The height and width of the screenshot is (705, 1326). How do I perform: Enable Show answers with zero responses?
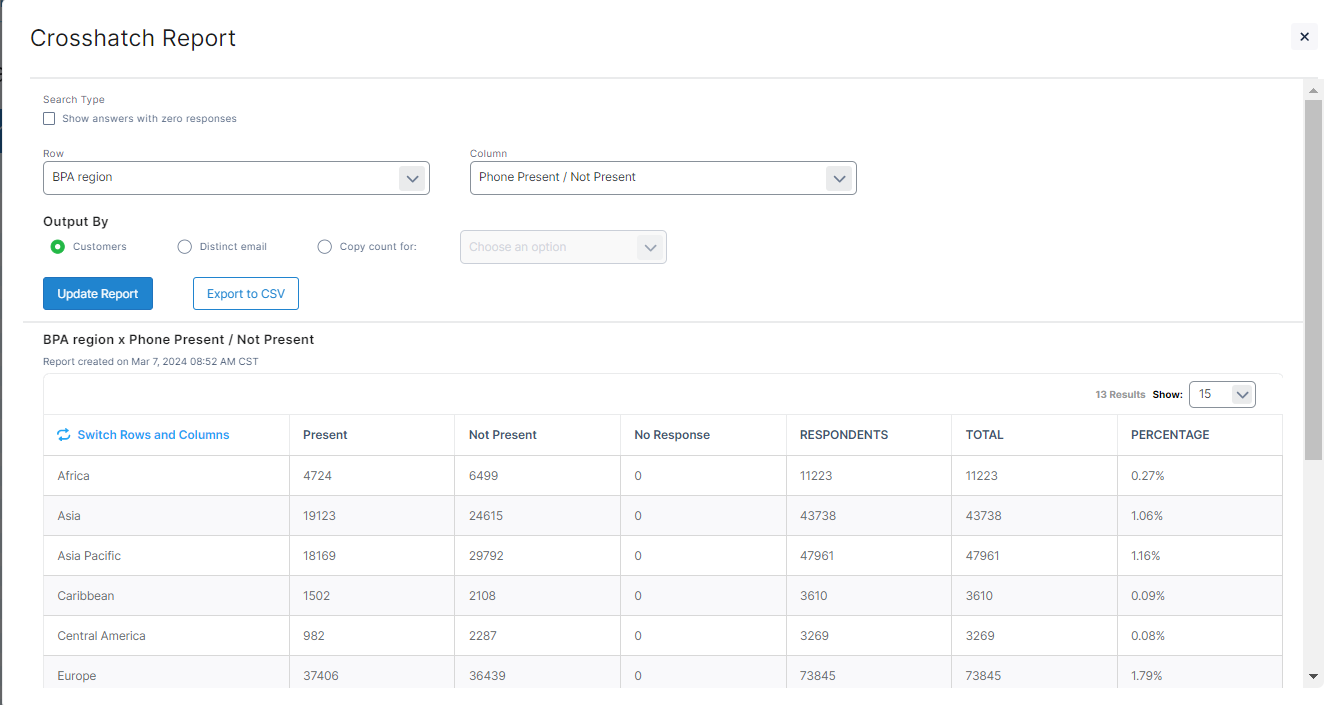click(x=49, y=119)
